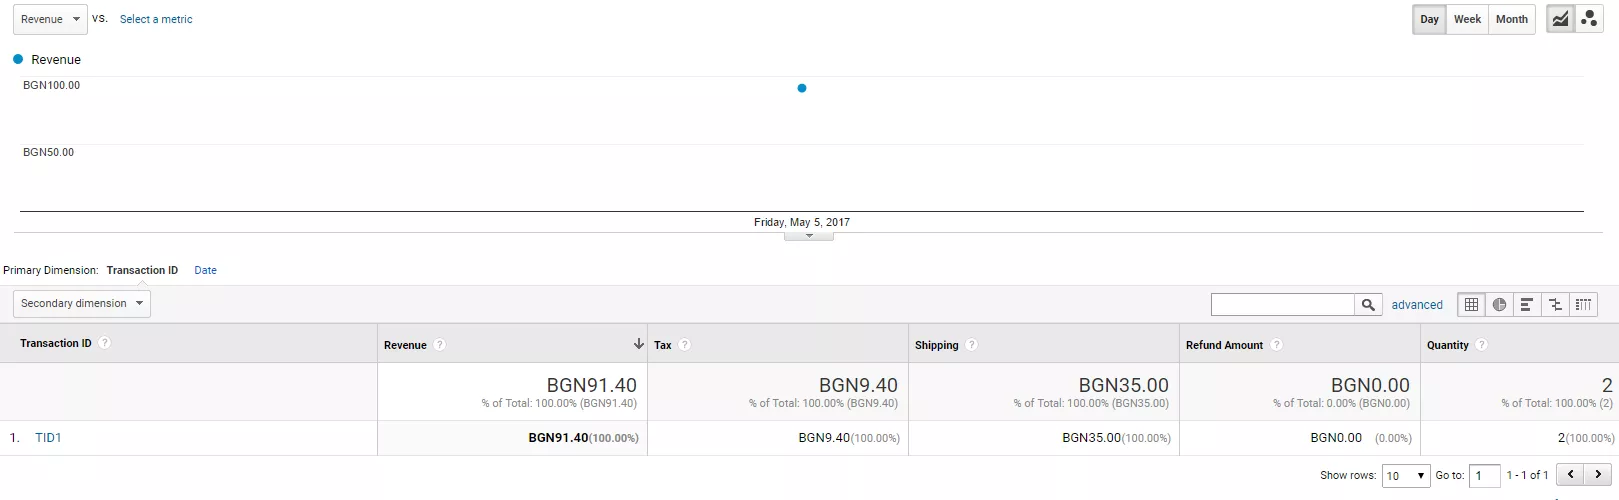Select the pivot table view icon

(x=1583, y=305)
